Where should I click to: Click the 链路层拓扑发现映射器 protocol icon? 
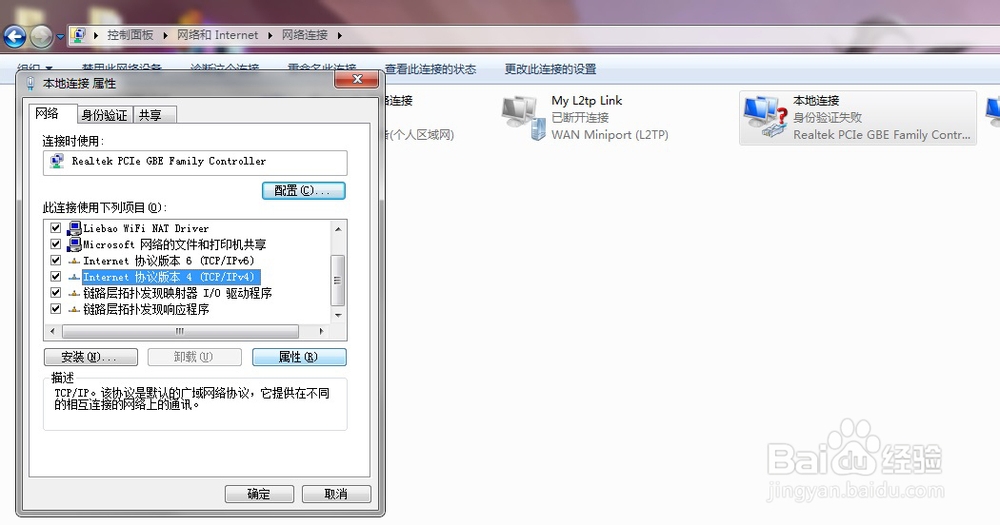click(x=74, y=293)
